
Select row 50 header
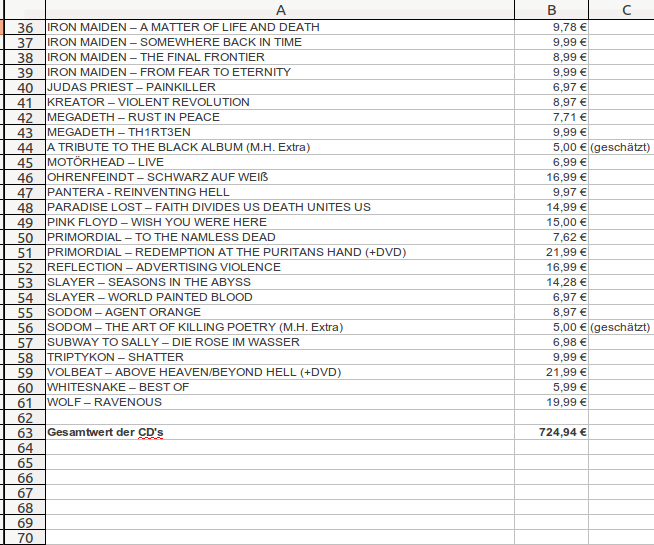tap(25, 238)
